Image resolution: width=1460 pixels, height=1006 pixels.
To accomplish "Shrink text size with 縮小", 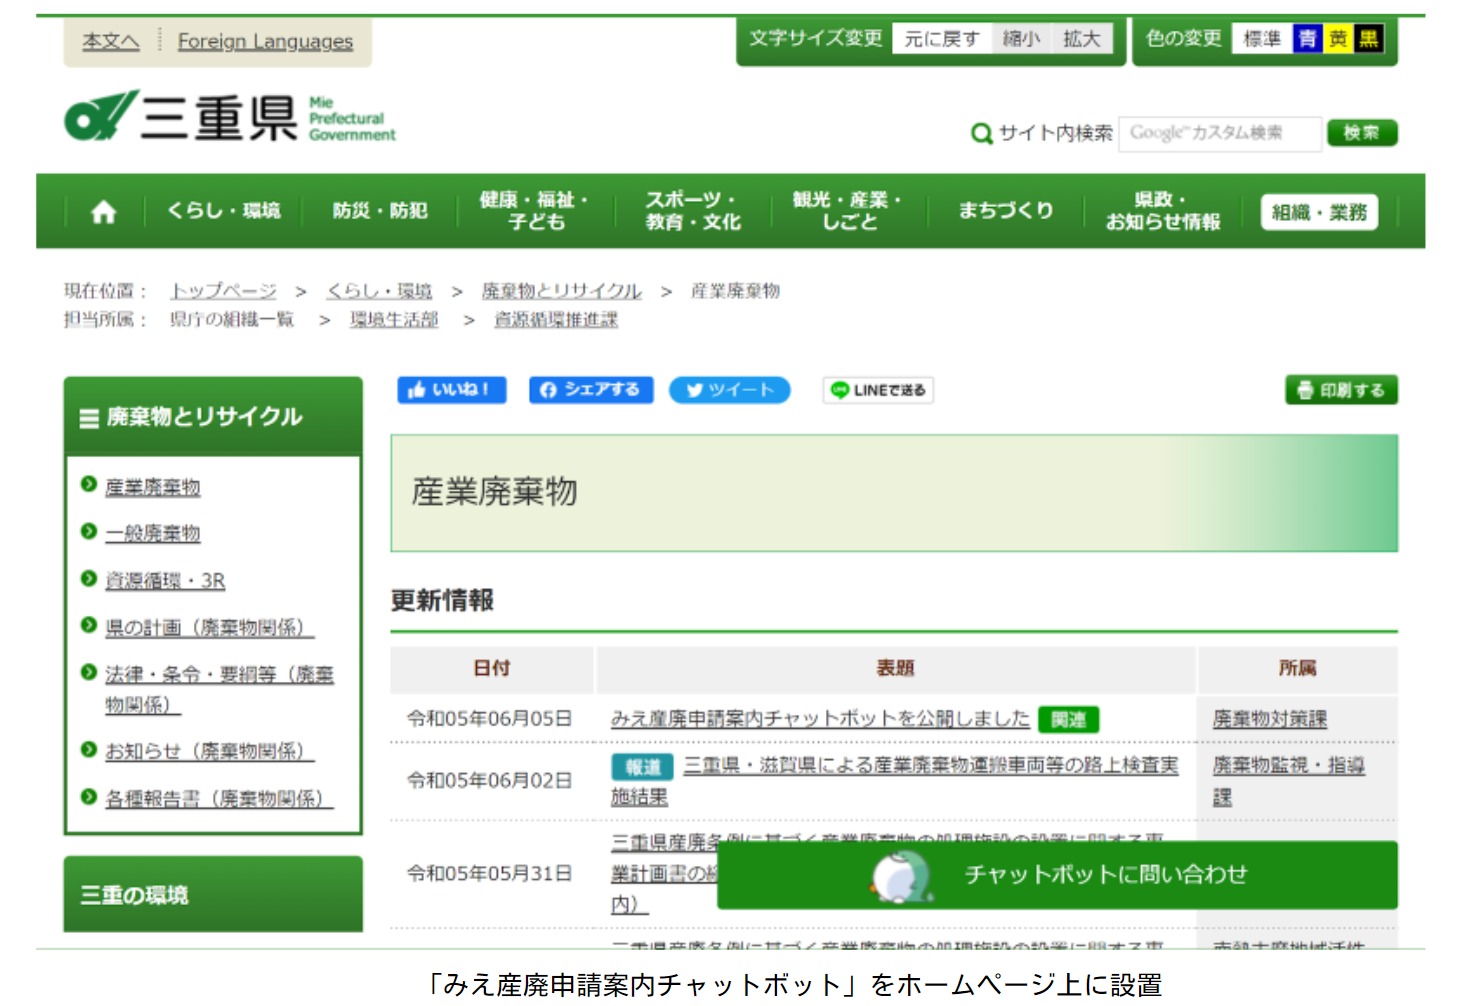I will point(1021,39).
